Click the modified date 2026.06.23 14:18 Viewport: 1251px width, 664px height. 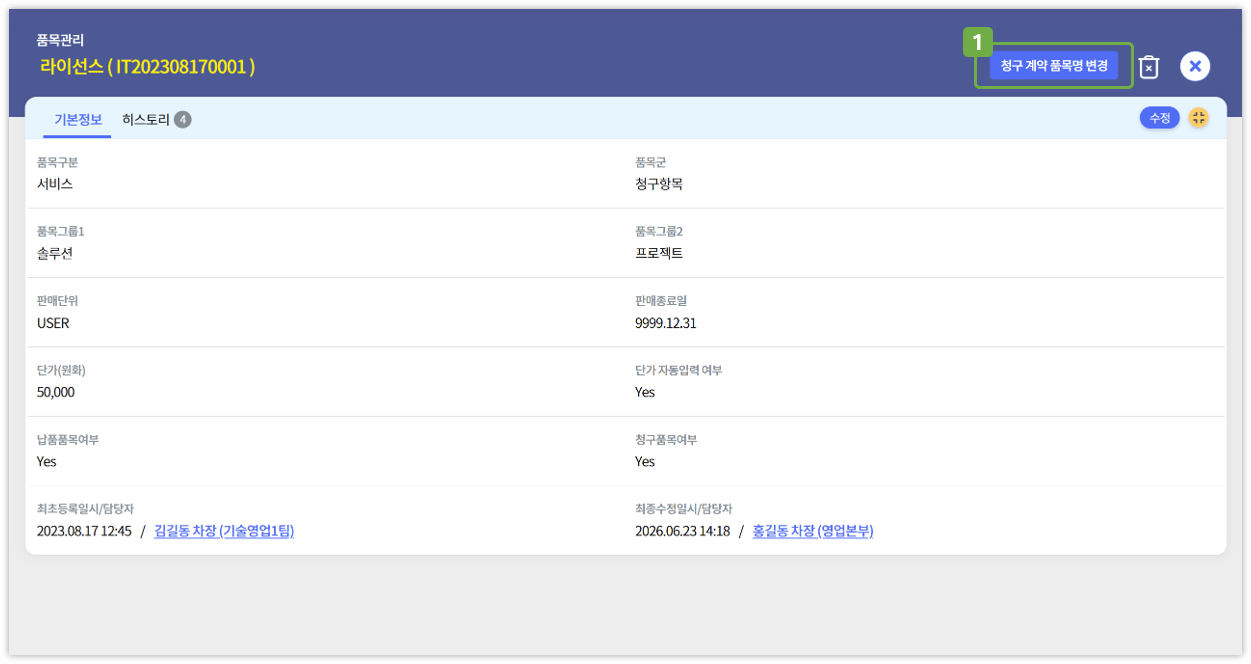pos(683,531)
